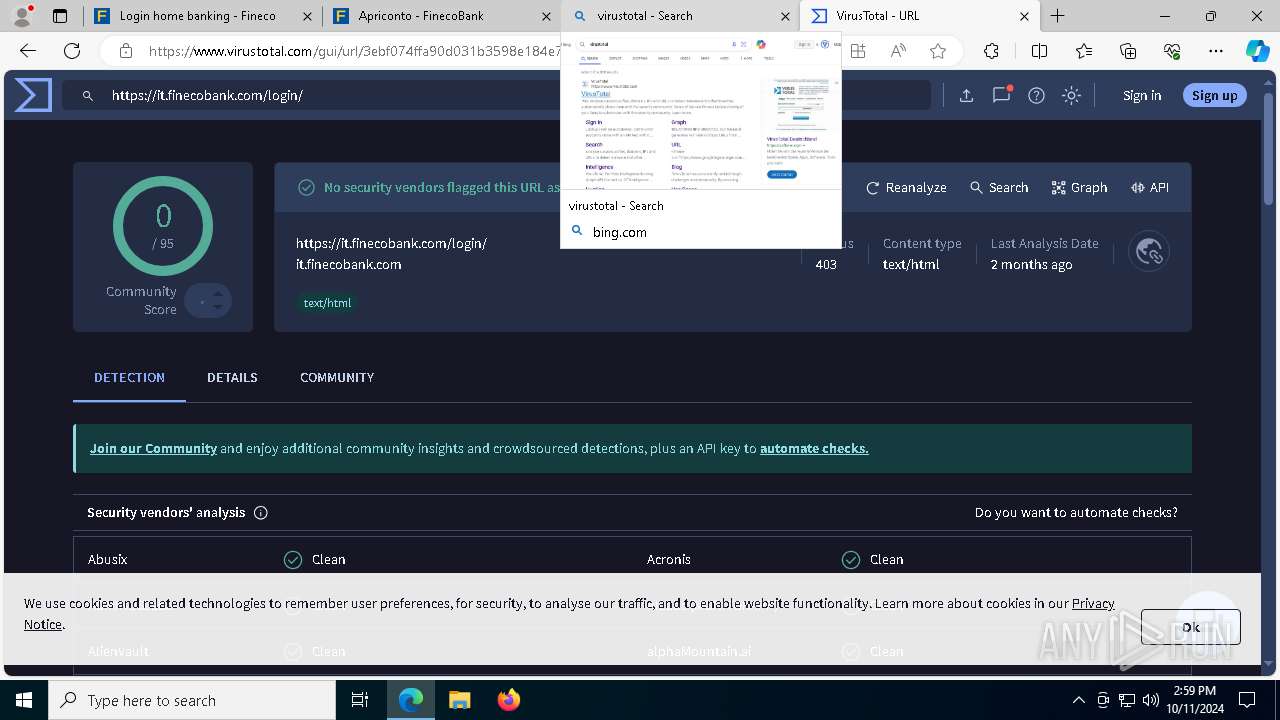Open the API option
The width and height of the screenshot is (1280, 720).
[x=1150, y=187]
